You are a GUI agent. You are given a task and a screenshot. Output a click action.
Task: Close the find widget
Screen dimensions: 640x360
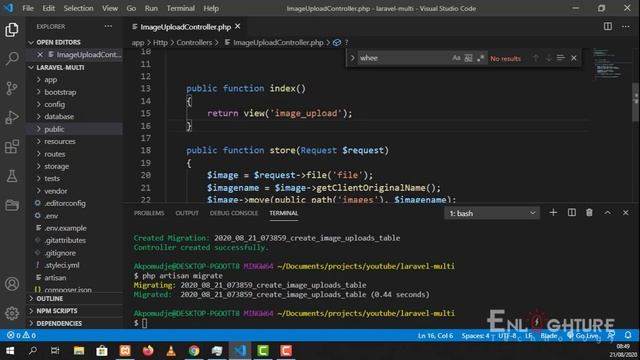574,58
